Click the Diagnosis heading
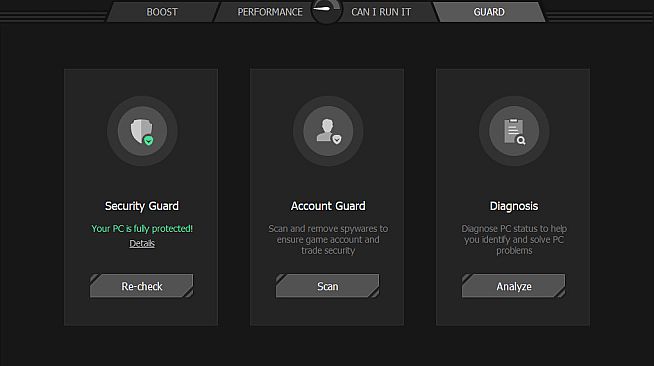 pyautogui.click(x=514, y=206)
